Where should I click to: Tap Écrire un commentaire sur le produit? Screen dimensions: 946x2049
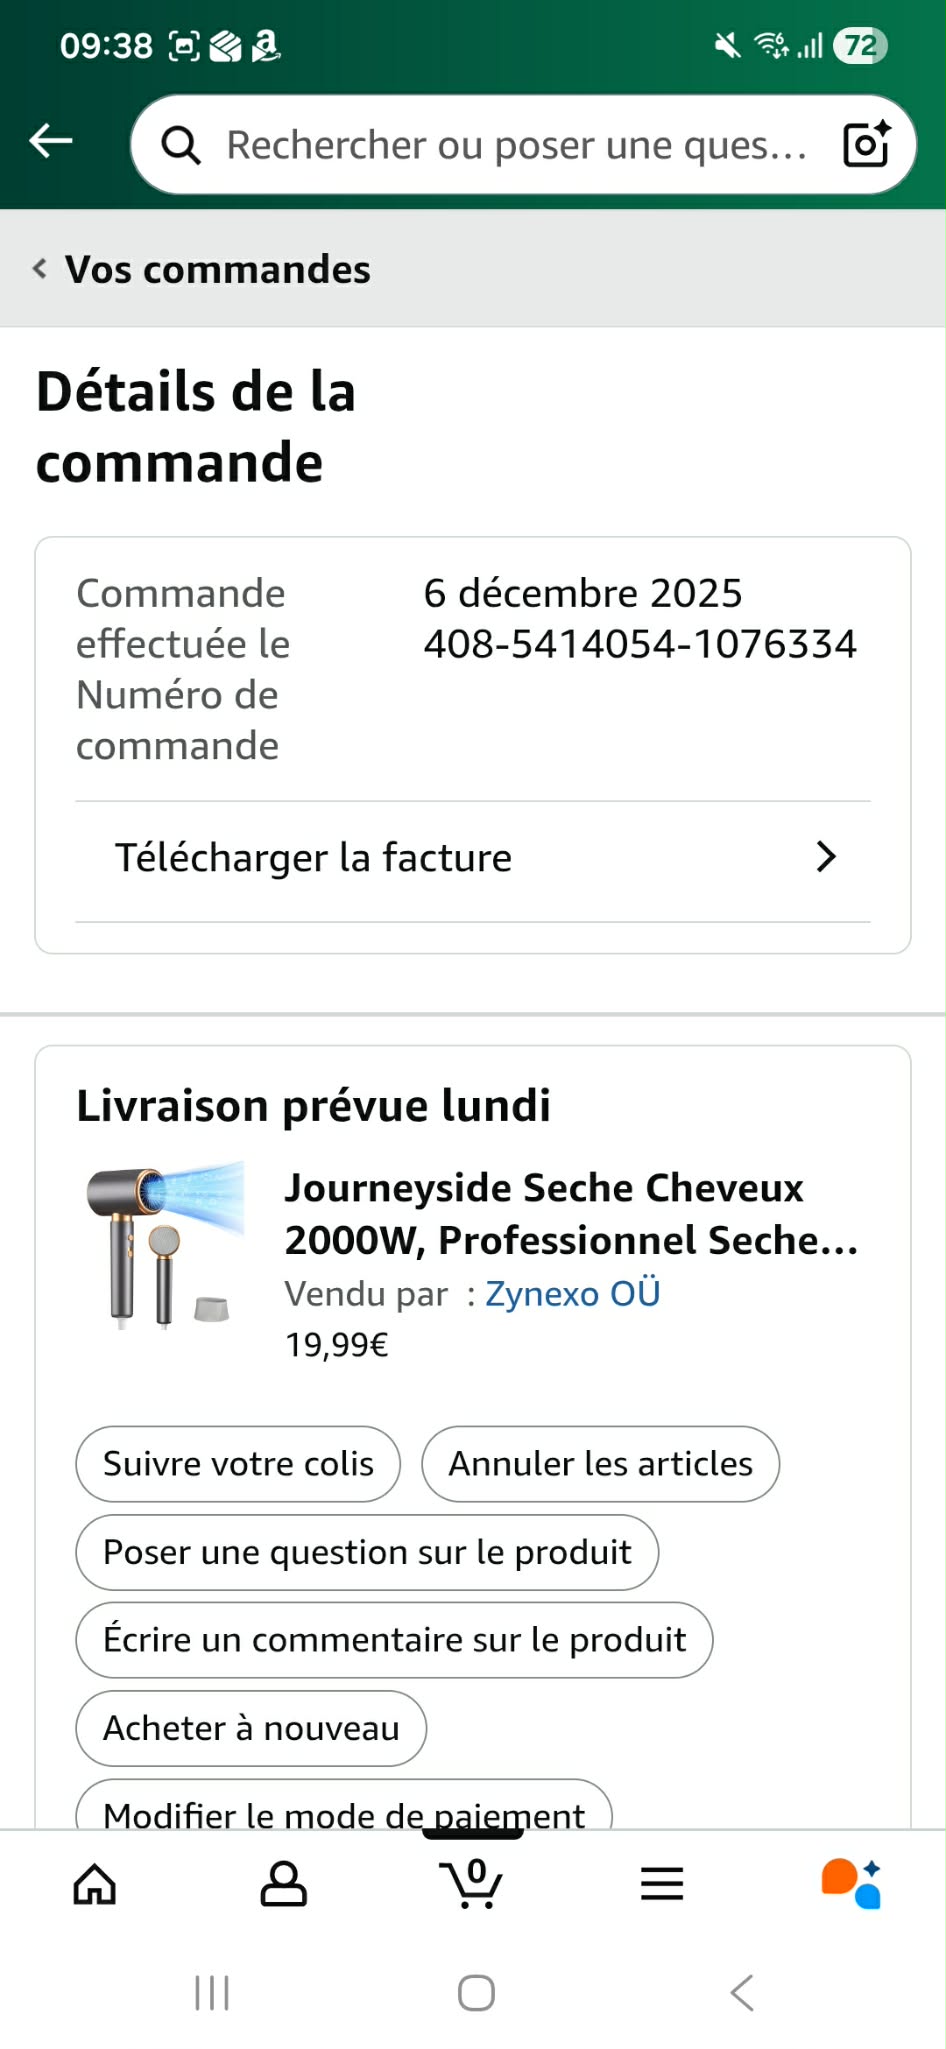coord(394,1640)
